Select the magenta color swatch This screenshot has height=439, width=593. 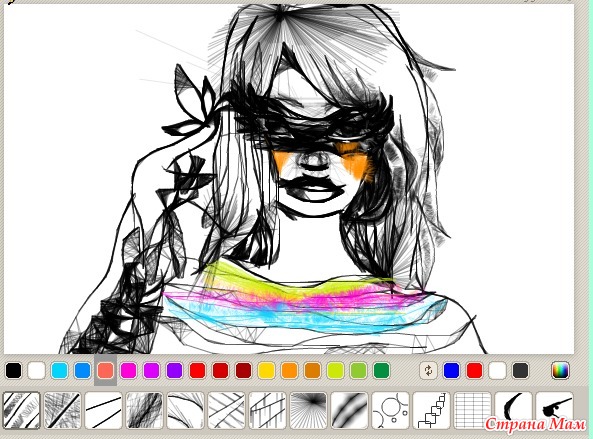coord(129,370)
